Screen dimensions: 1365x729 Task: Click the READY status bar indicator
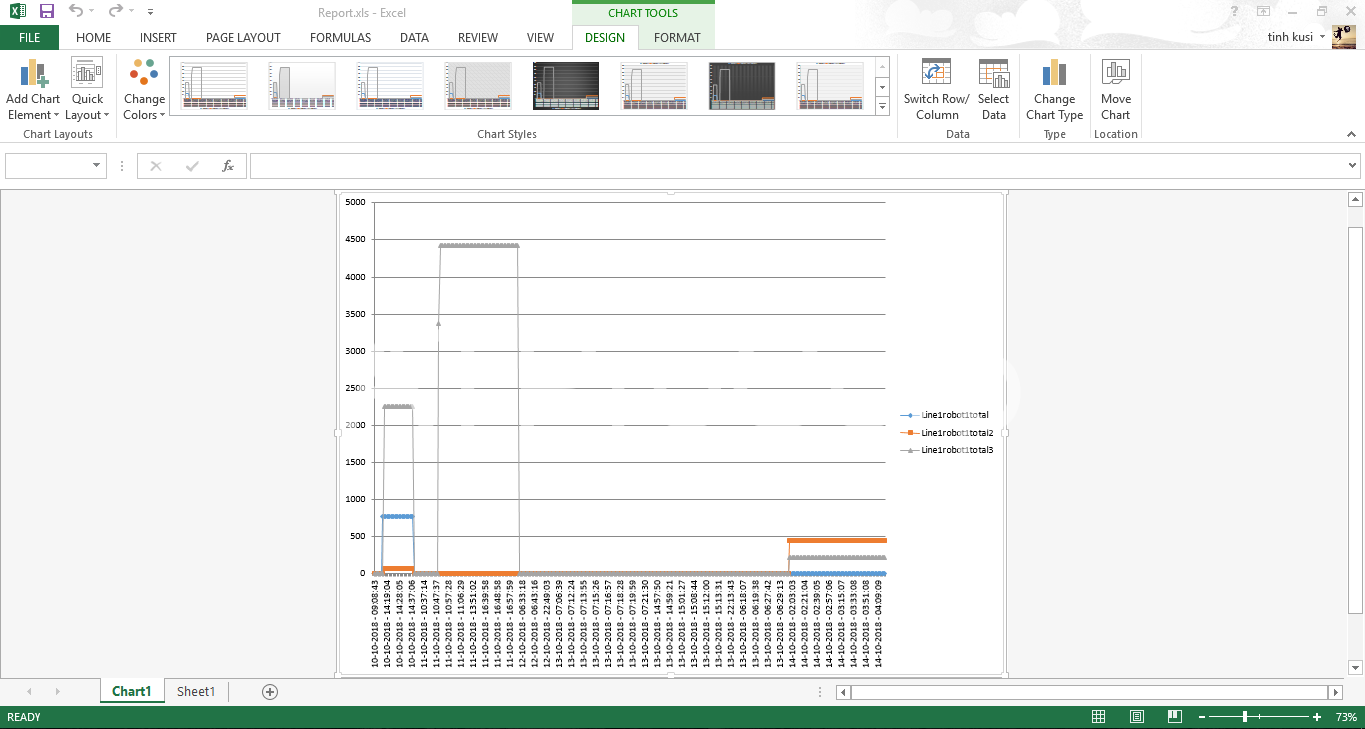tap(24, 717)
